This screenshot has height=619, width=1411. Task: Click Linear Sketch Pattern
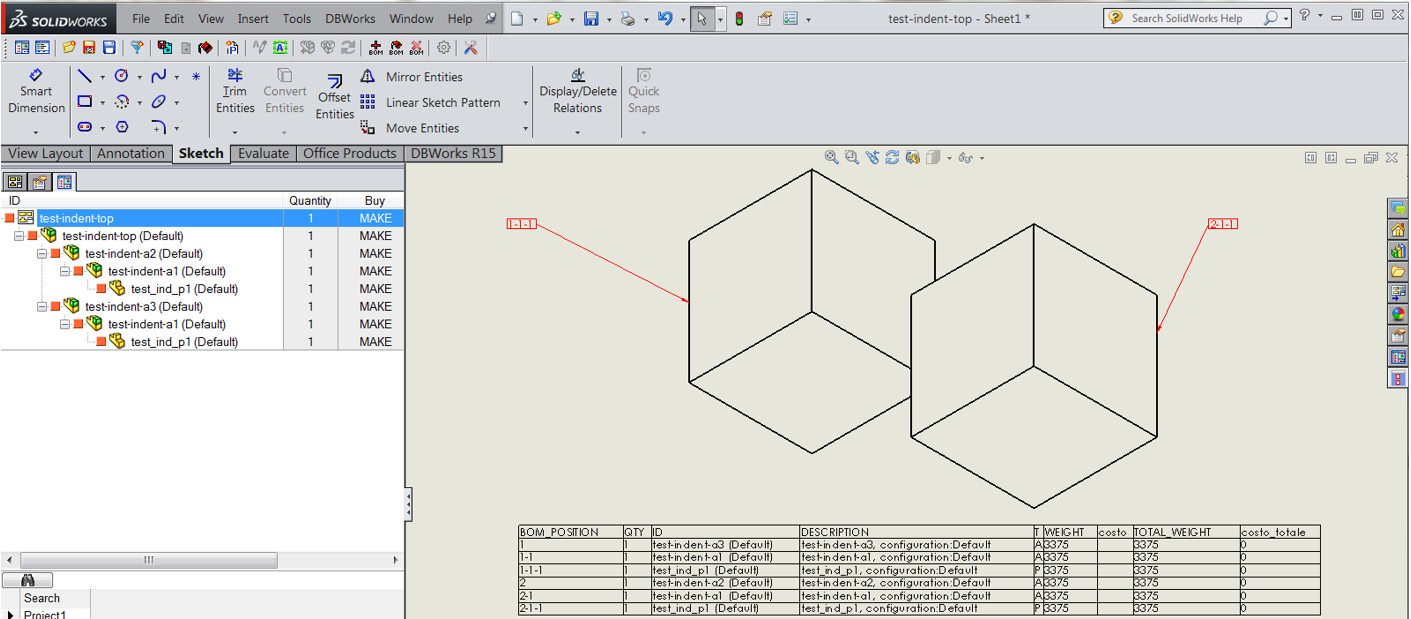coord(430,102)
